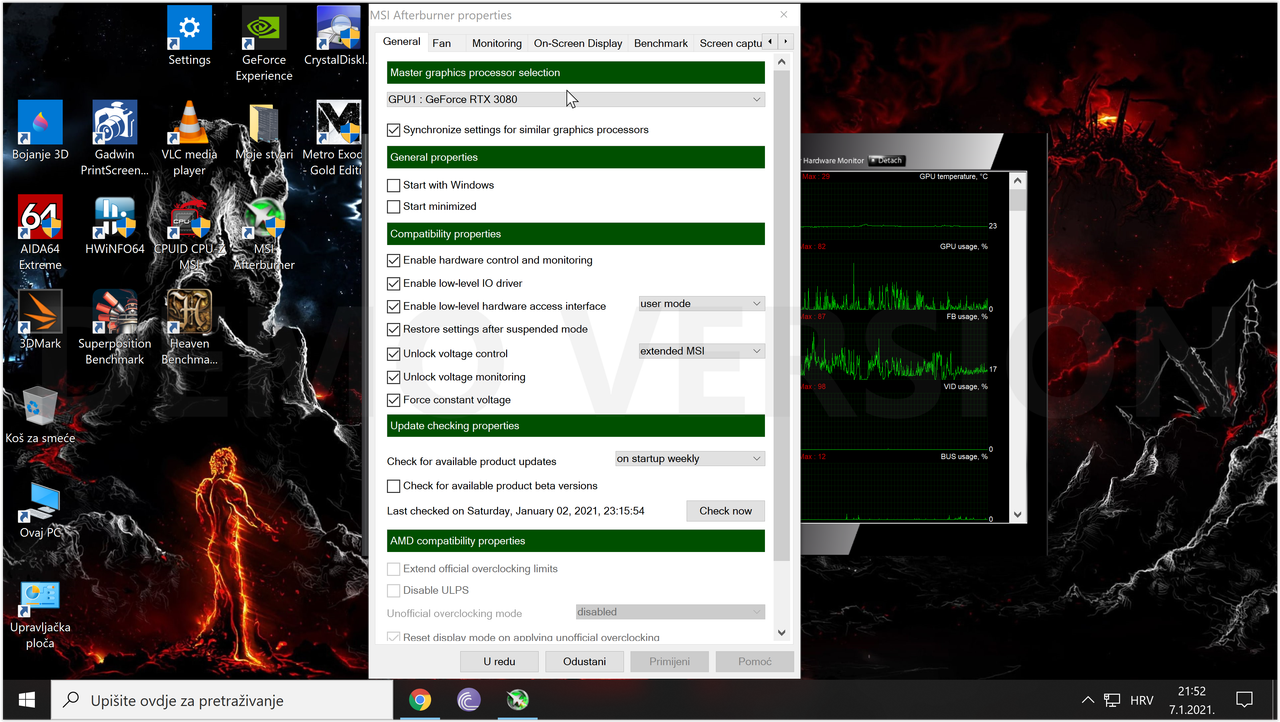Open the extended MSI voltage dropdown
This screenshot has height=722, width=1280.
702,351
